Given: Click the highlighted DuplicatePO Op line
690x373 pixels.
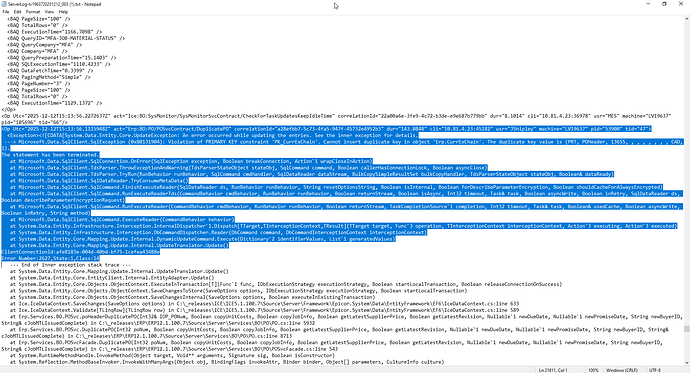Looking at the screenshot, I should pos(327,129).
